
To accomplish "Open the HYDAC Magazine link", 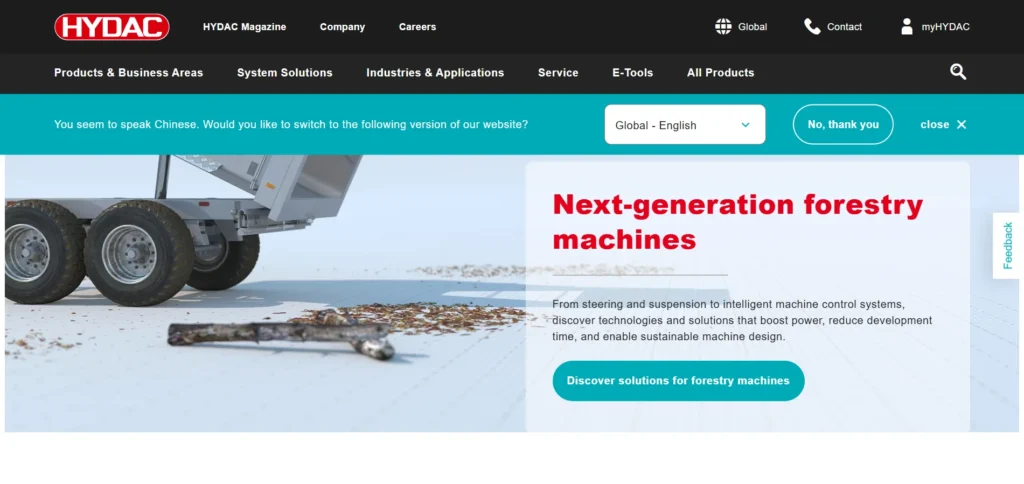I will pyautogui.click(x=244, y=27).
